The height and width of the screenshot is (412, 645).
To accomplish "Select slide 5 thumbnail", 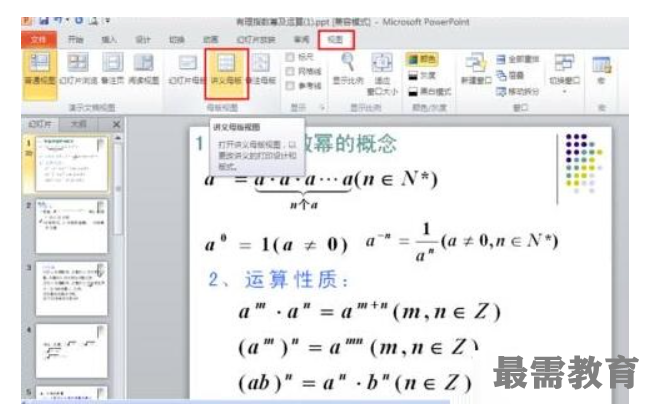I will pyautogui.click(x=72, y=392).
